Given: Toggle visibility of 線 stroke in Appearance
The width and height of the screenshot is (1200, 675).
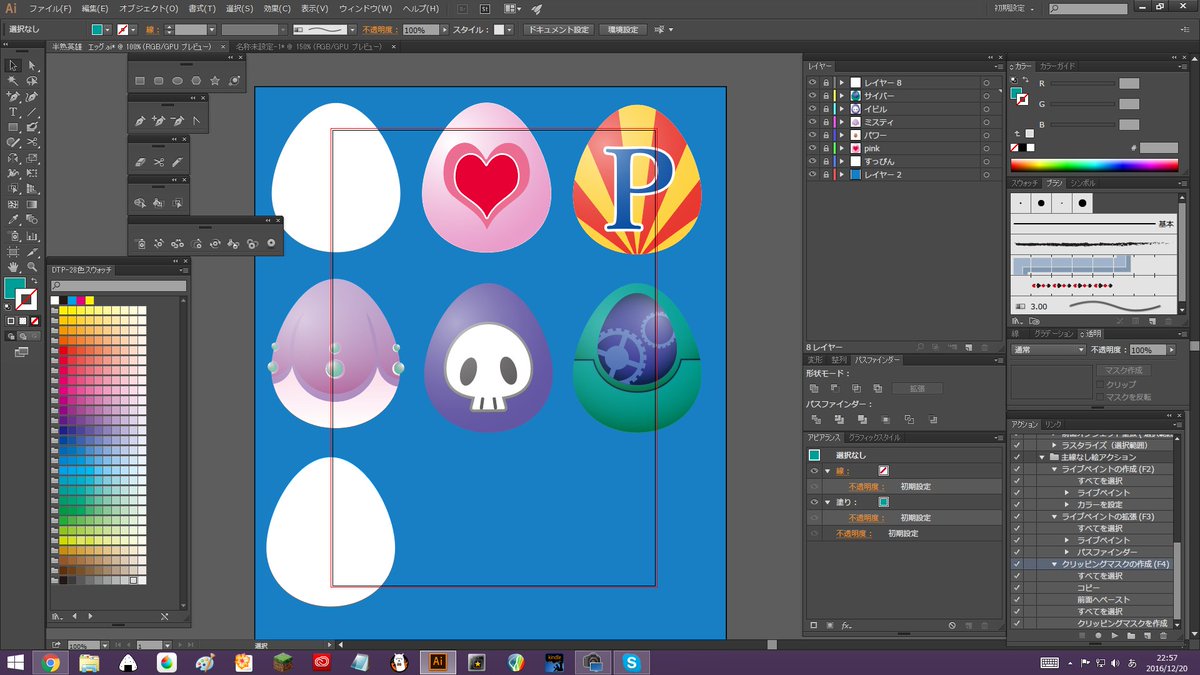Looking at the screenshot, I should [x=813, y=470].
